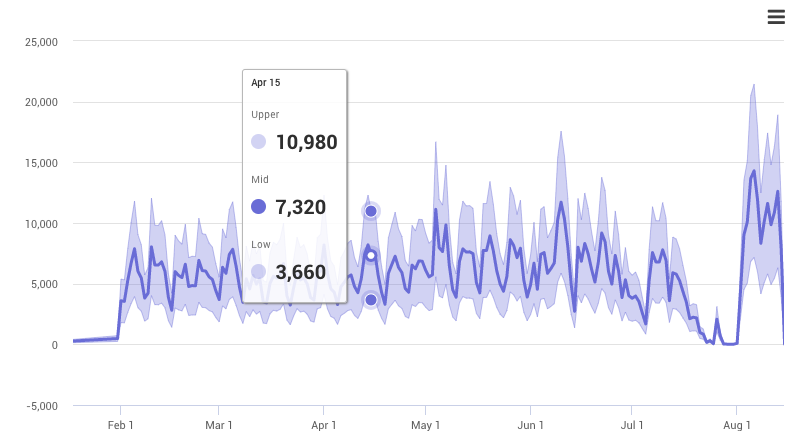Click the 'Mid' label in tooltip
The width and height of the screenshot is (793, 440).
(x=260, y=180)
